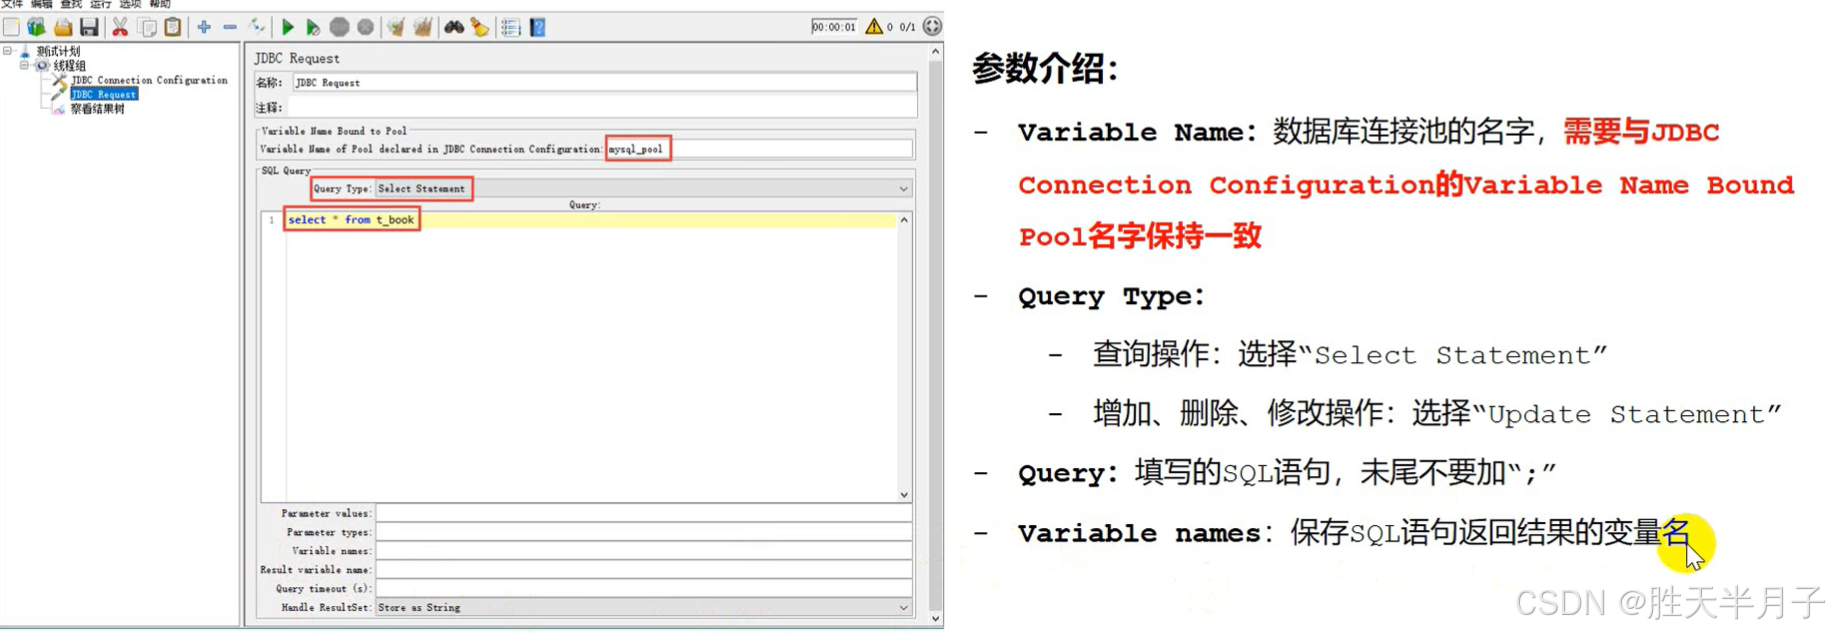The width and height of the screenshot is (1830, 635).
Task: Cut selection with the scissors icon
Action: click(x=120, y=27)
